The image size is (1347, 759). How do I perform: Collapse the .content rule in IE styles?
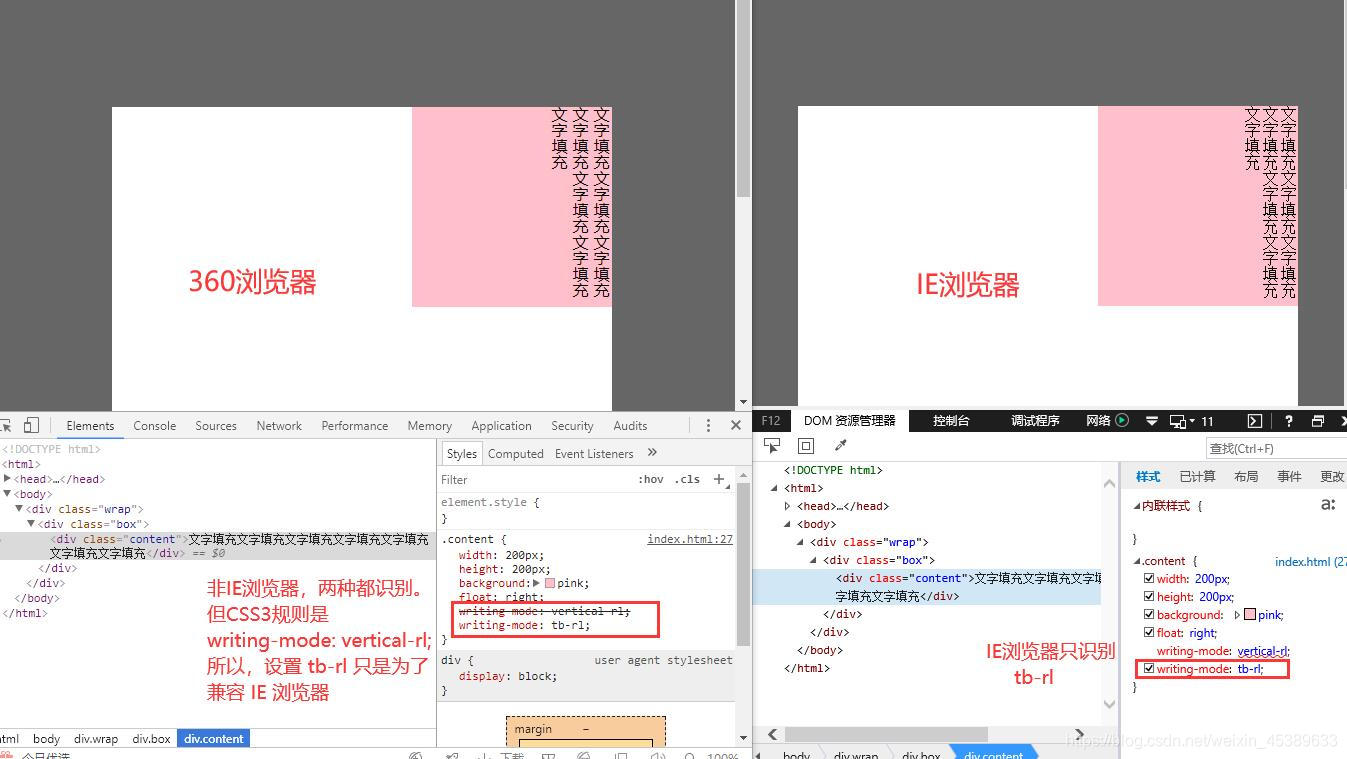point(1137,561)
